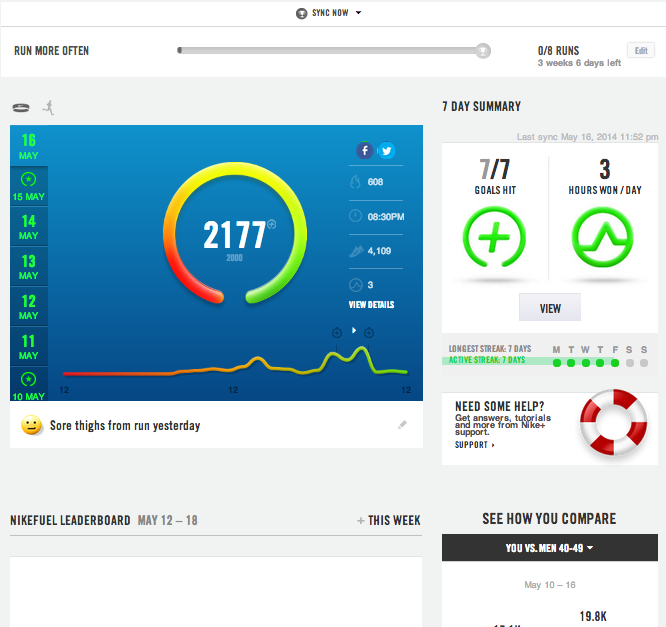Open the 15 May goal-star day
Image resolution: width=666 pixels, height=627 pixels.
click(29, 186)
